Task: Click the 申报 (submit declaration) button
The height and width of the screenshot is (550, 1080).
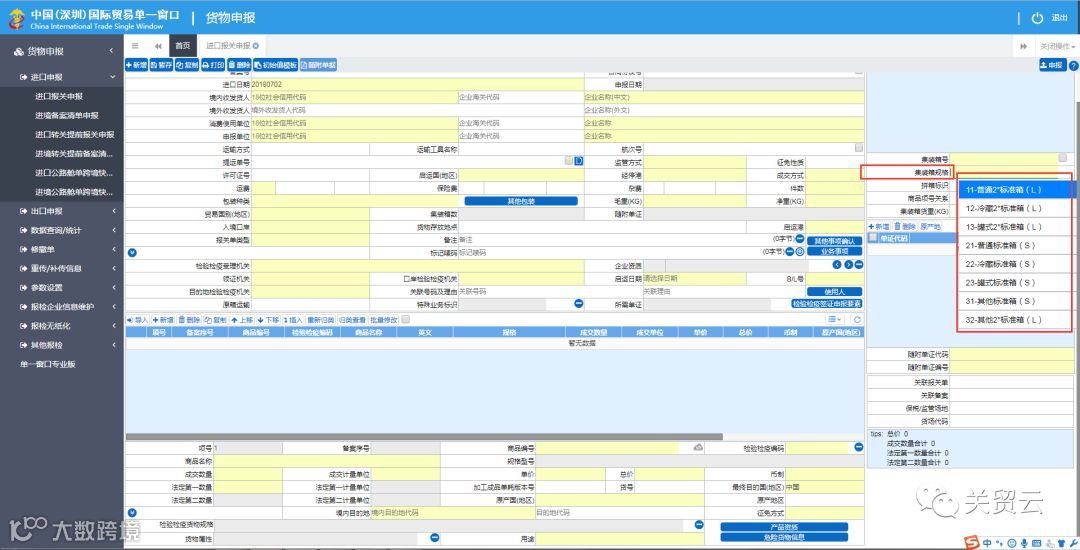Action: 1052,65
